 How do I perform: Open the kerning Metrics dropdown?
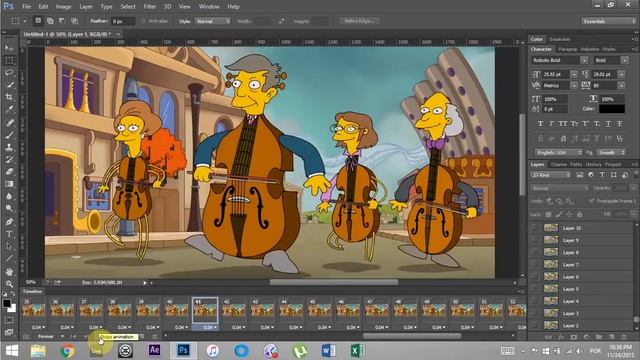(574, 86)
